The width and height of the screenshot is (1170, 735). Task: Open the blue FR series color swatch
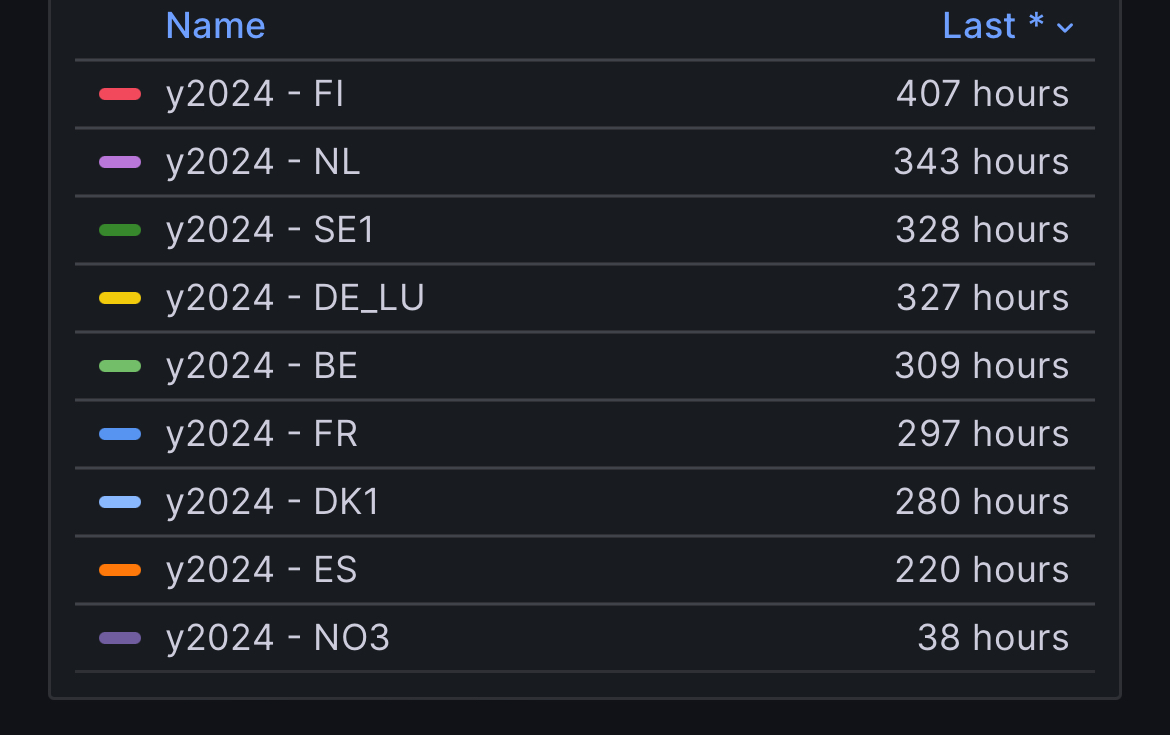point(120,434)
